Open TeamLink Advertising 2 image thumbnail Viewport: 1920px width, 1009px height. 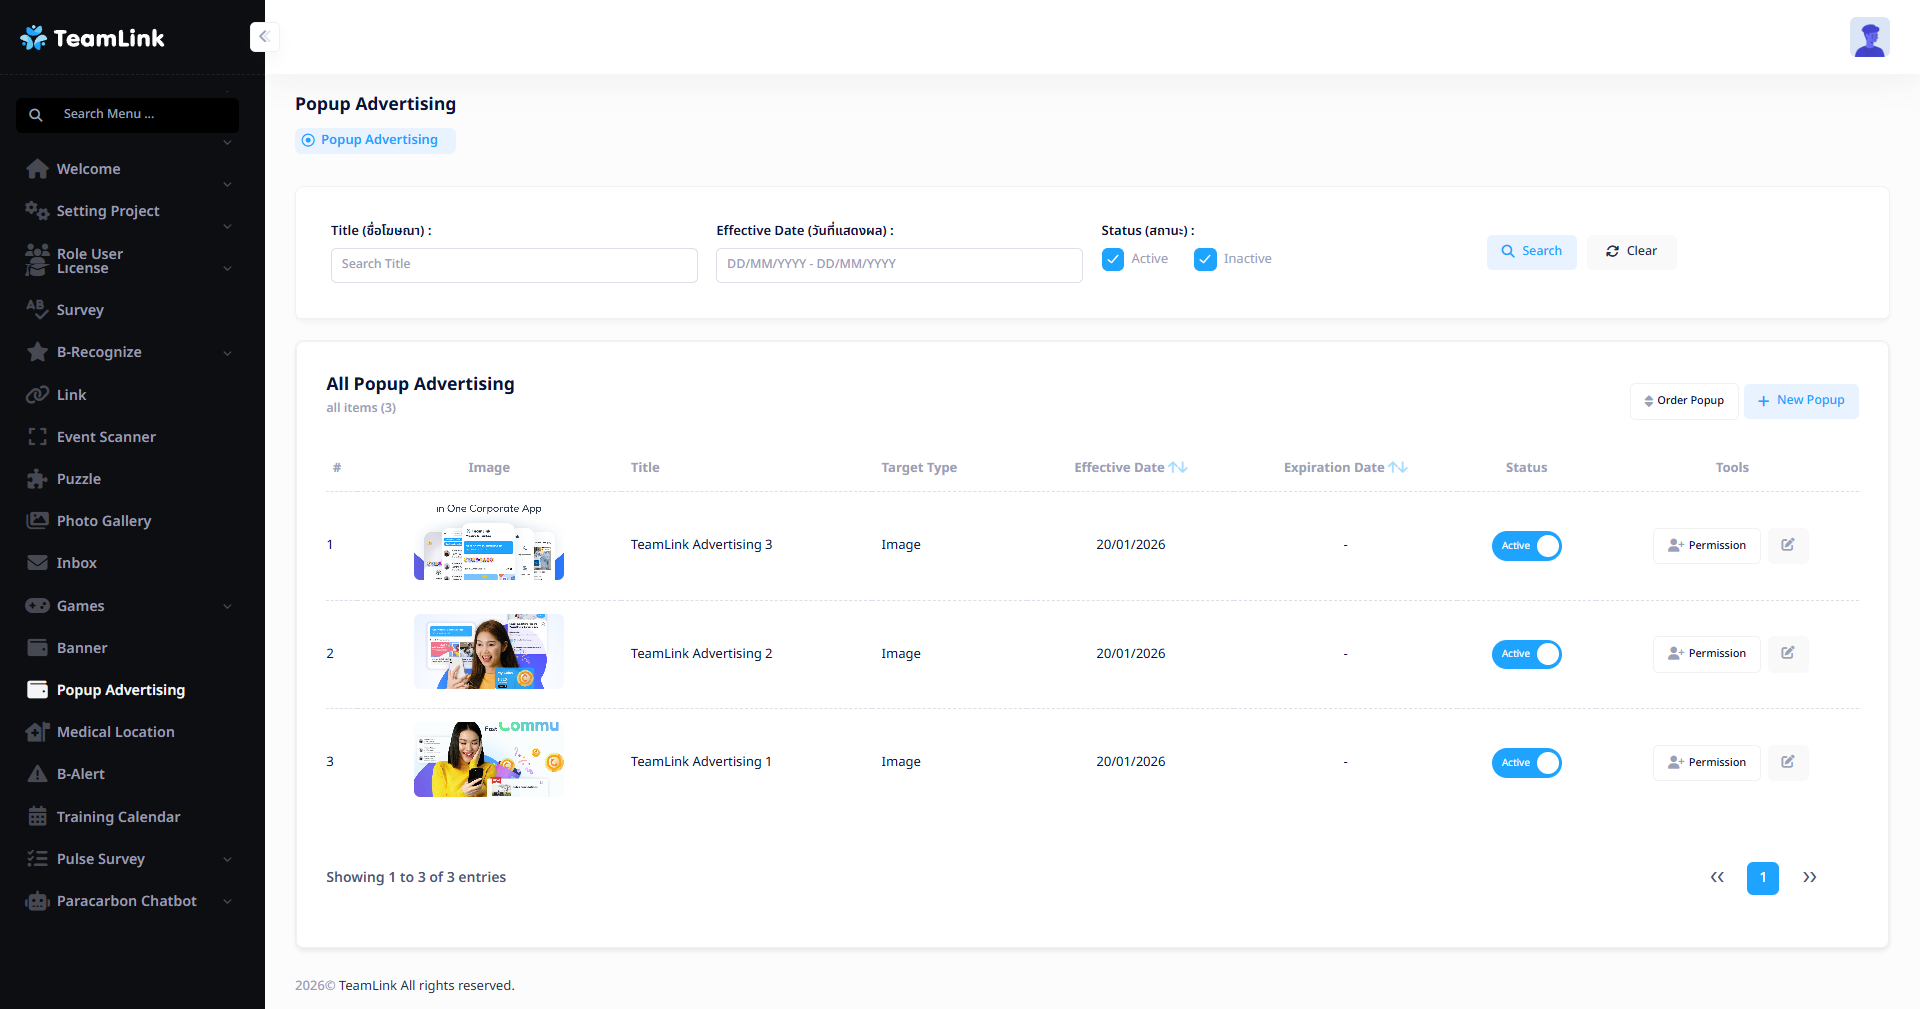488,652
